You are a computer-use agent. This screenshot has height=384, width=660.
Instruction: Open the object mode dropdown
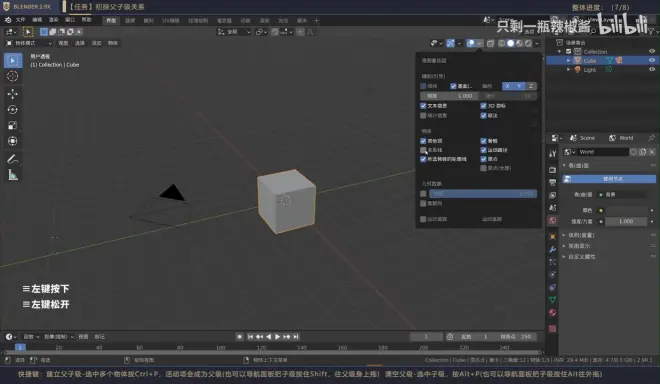pos(29,43)
